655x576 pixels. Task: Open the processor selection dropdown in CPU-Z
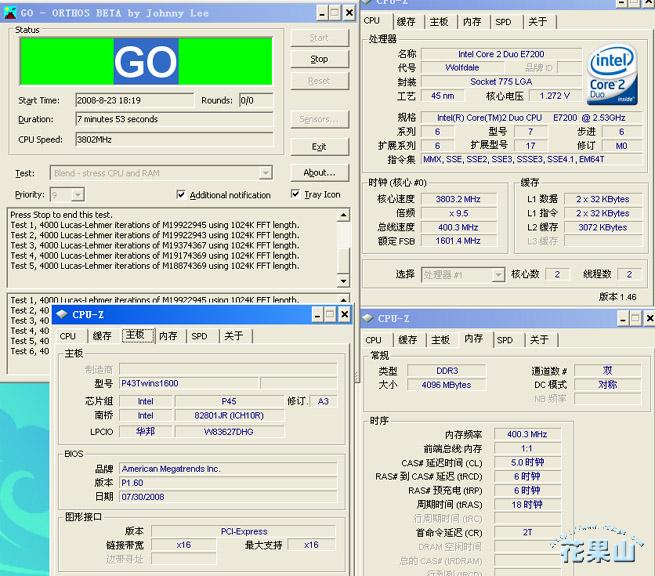(498, 275)
